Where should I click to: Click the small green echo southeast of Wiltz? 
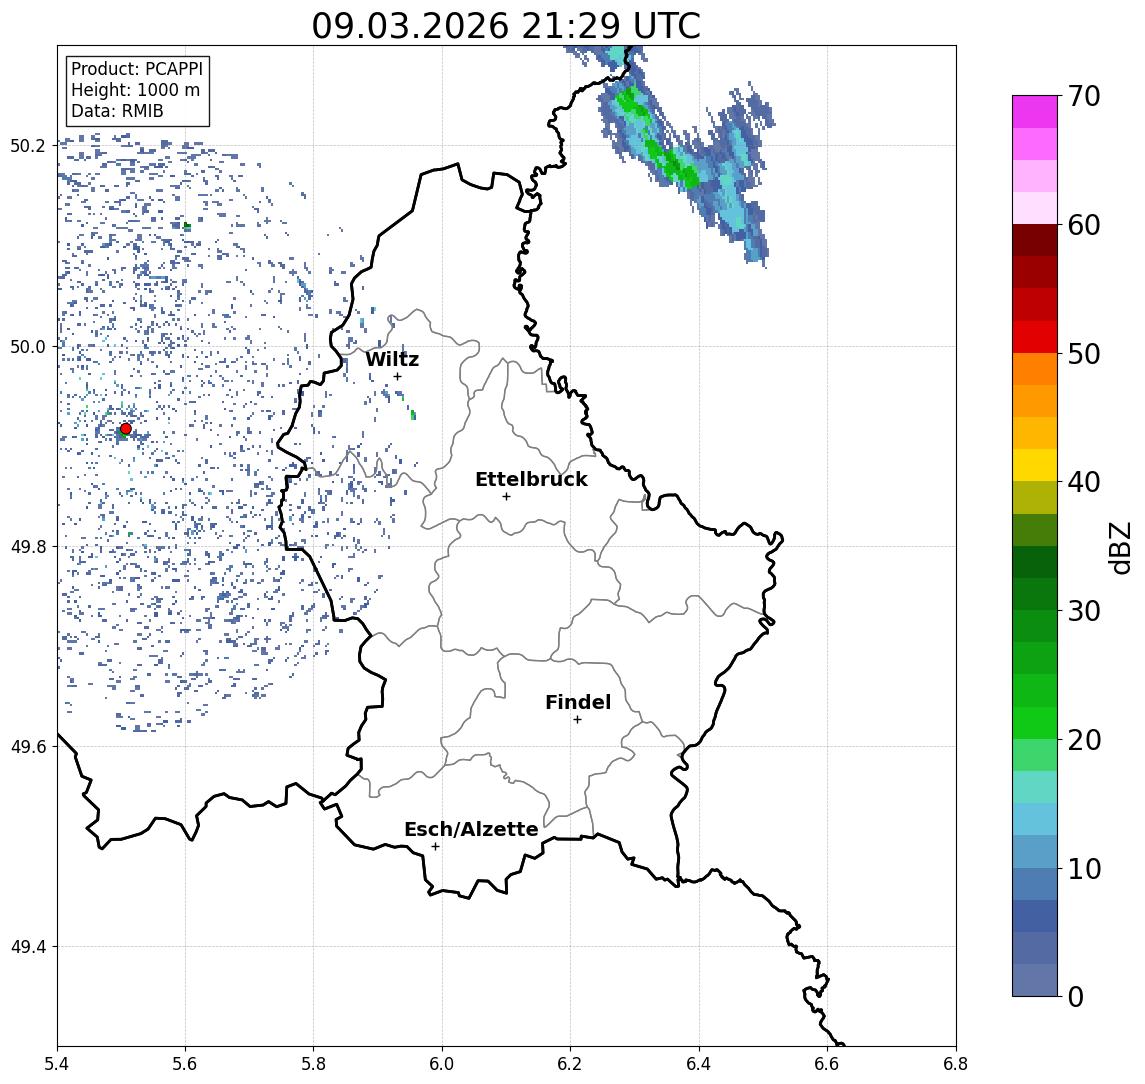[x=413, y=415]
